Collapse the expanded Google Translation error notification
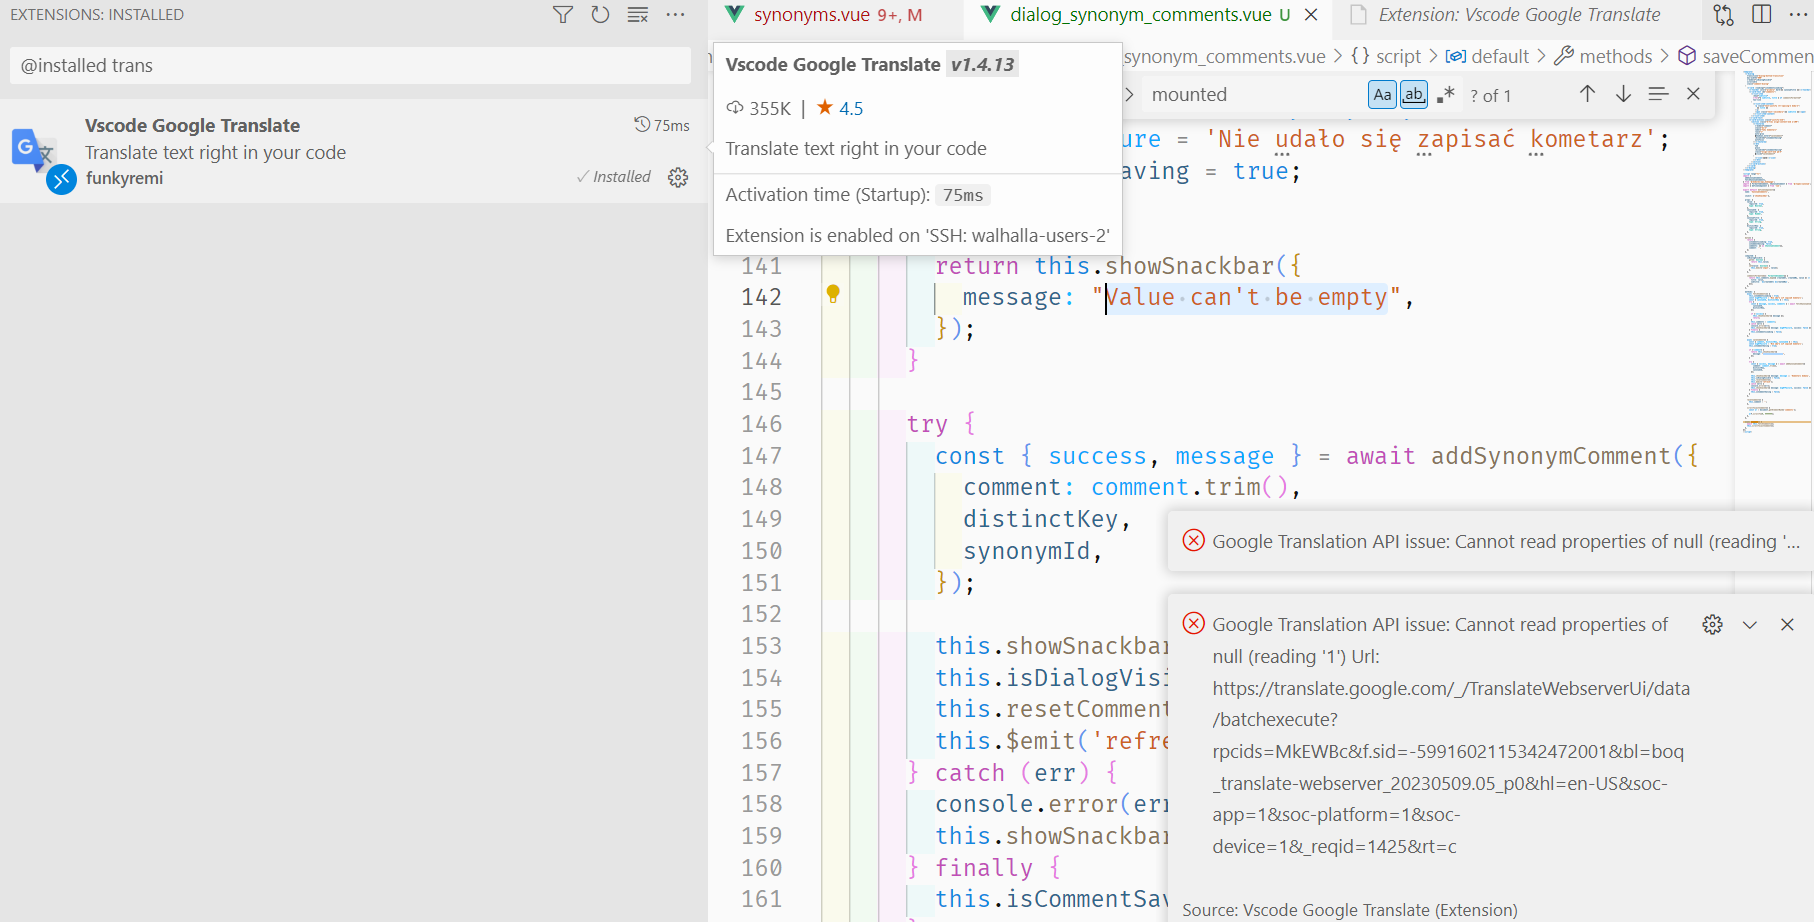This screenshot has width=1814, height=922. tap(1750, 624)
